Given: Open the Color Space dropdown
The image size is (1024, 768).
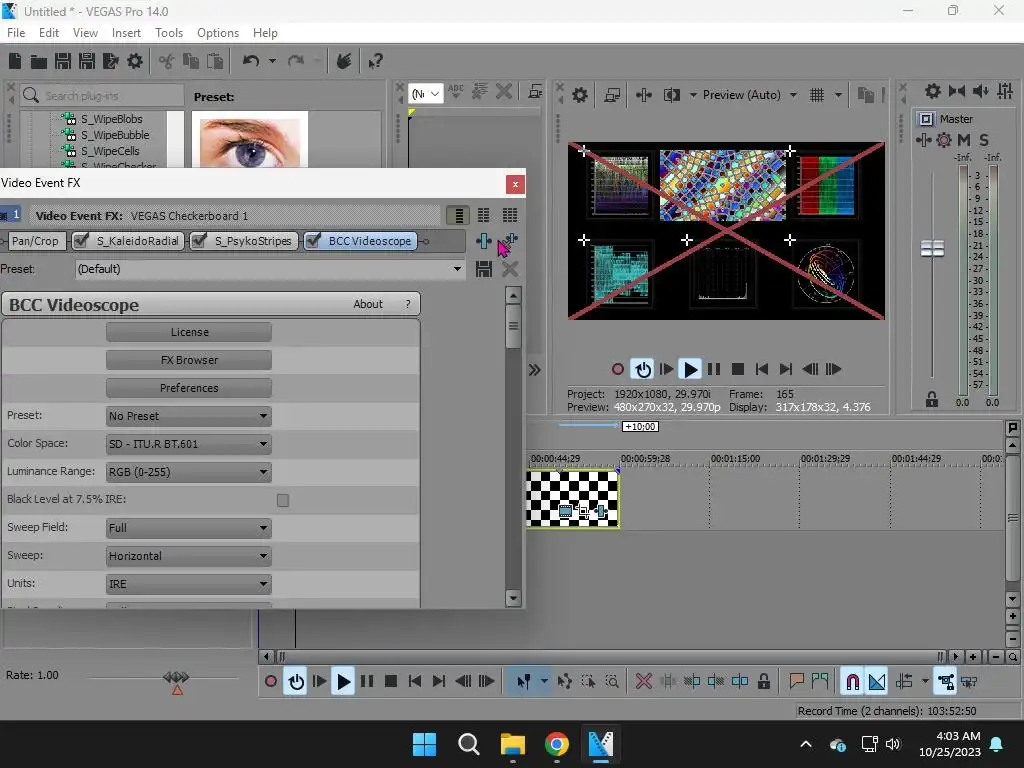Looking at the screenshot, I should tap(189, 444).
